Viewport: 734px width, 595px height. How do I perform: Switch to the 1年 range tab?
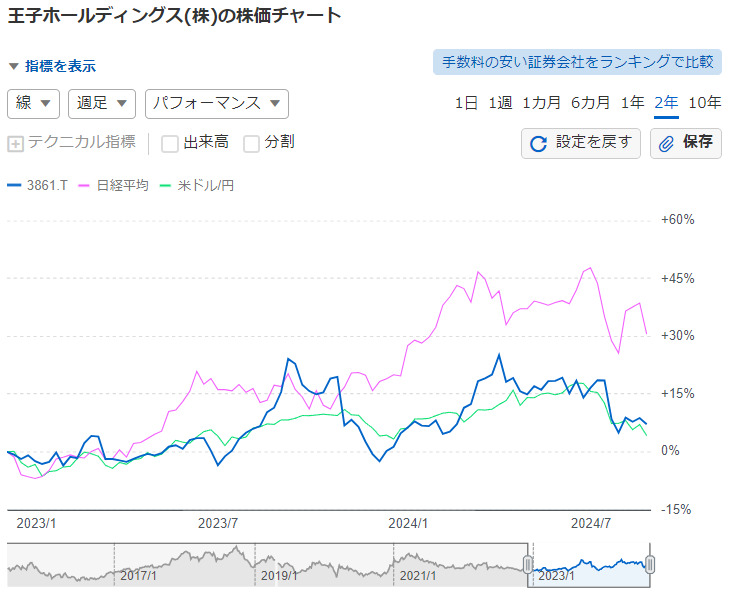coord(632,103)
